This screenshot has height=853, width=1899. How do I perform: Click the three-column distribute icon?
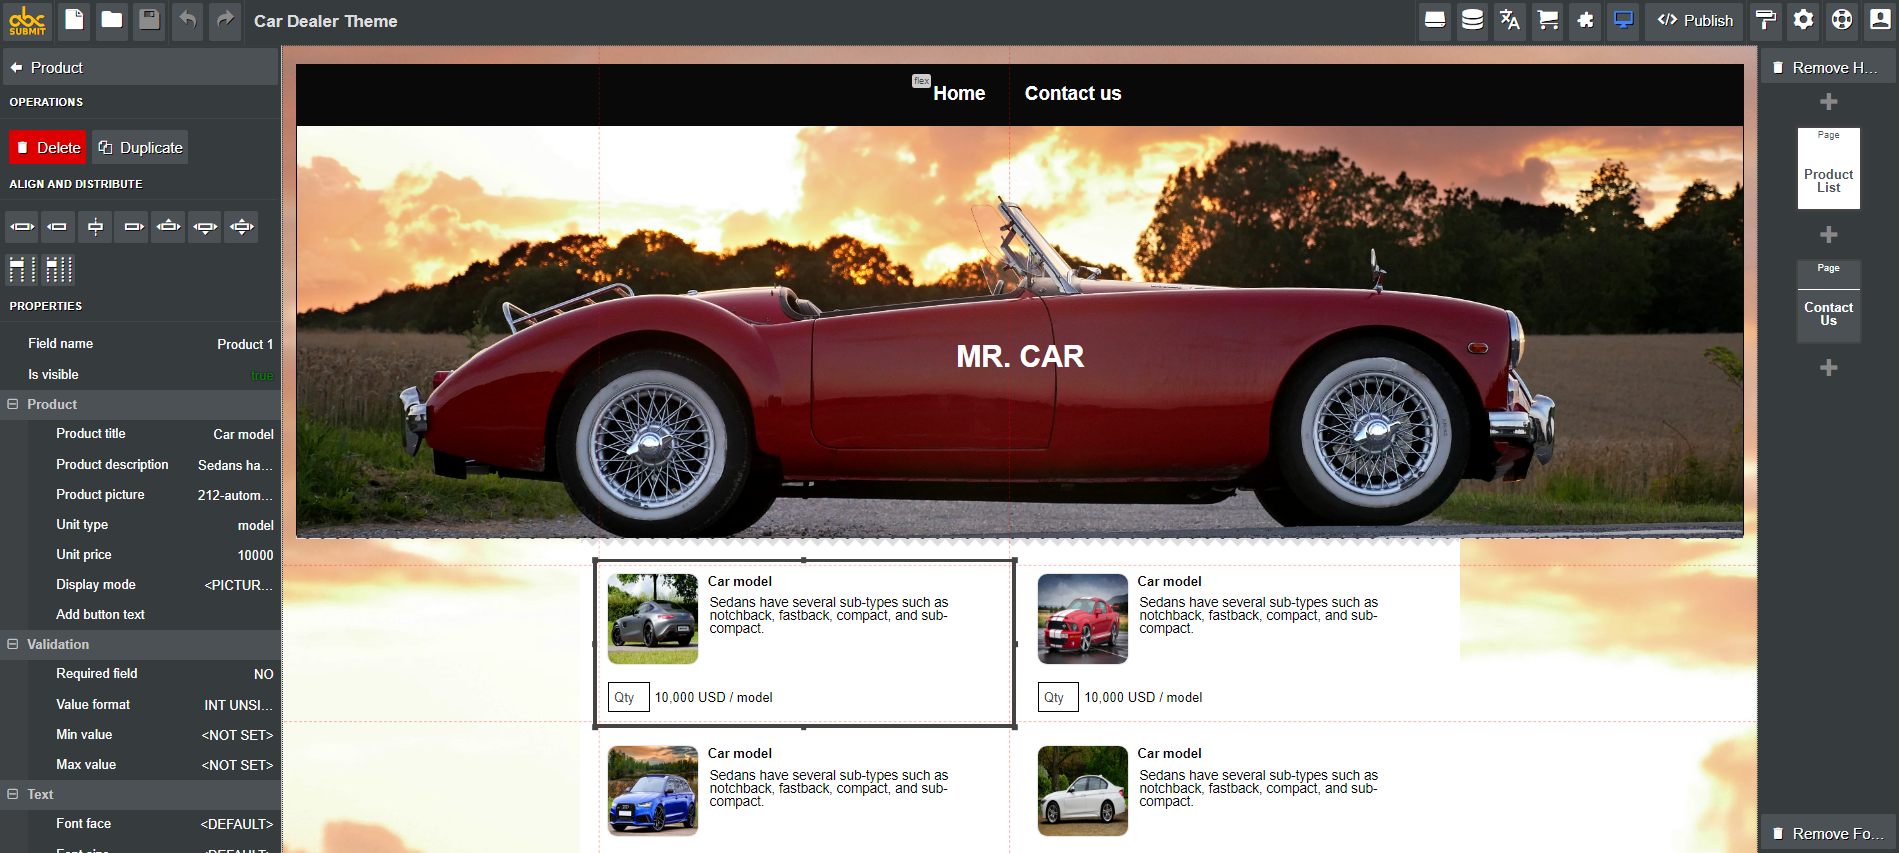point(22,269)
